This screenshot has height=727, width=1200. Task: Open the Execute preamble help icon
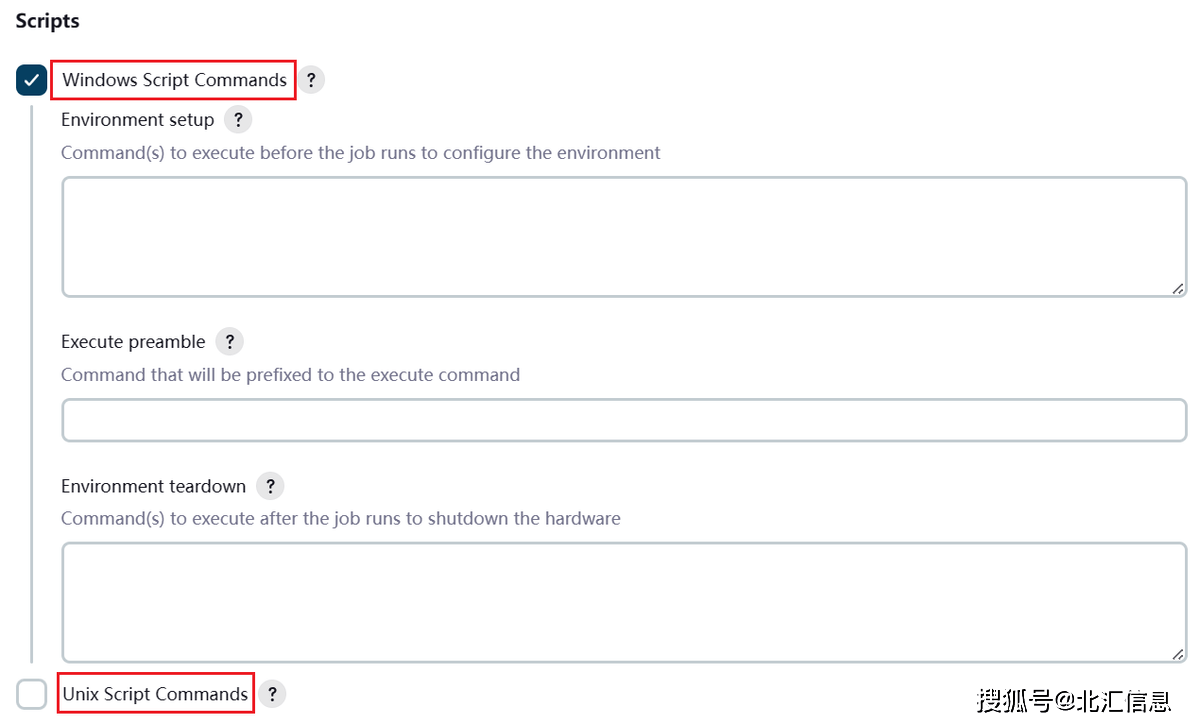pyautogui.click(x=229, y=342)
